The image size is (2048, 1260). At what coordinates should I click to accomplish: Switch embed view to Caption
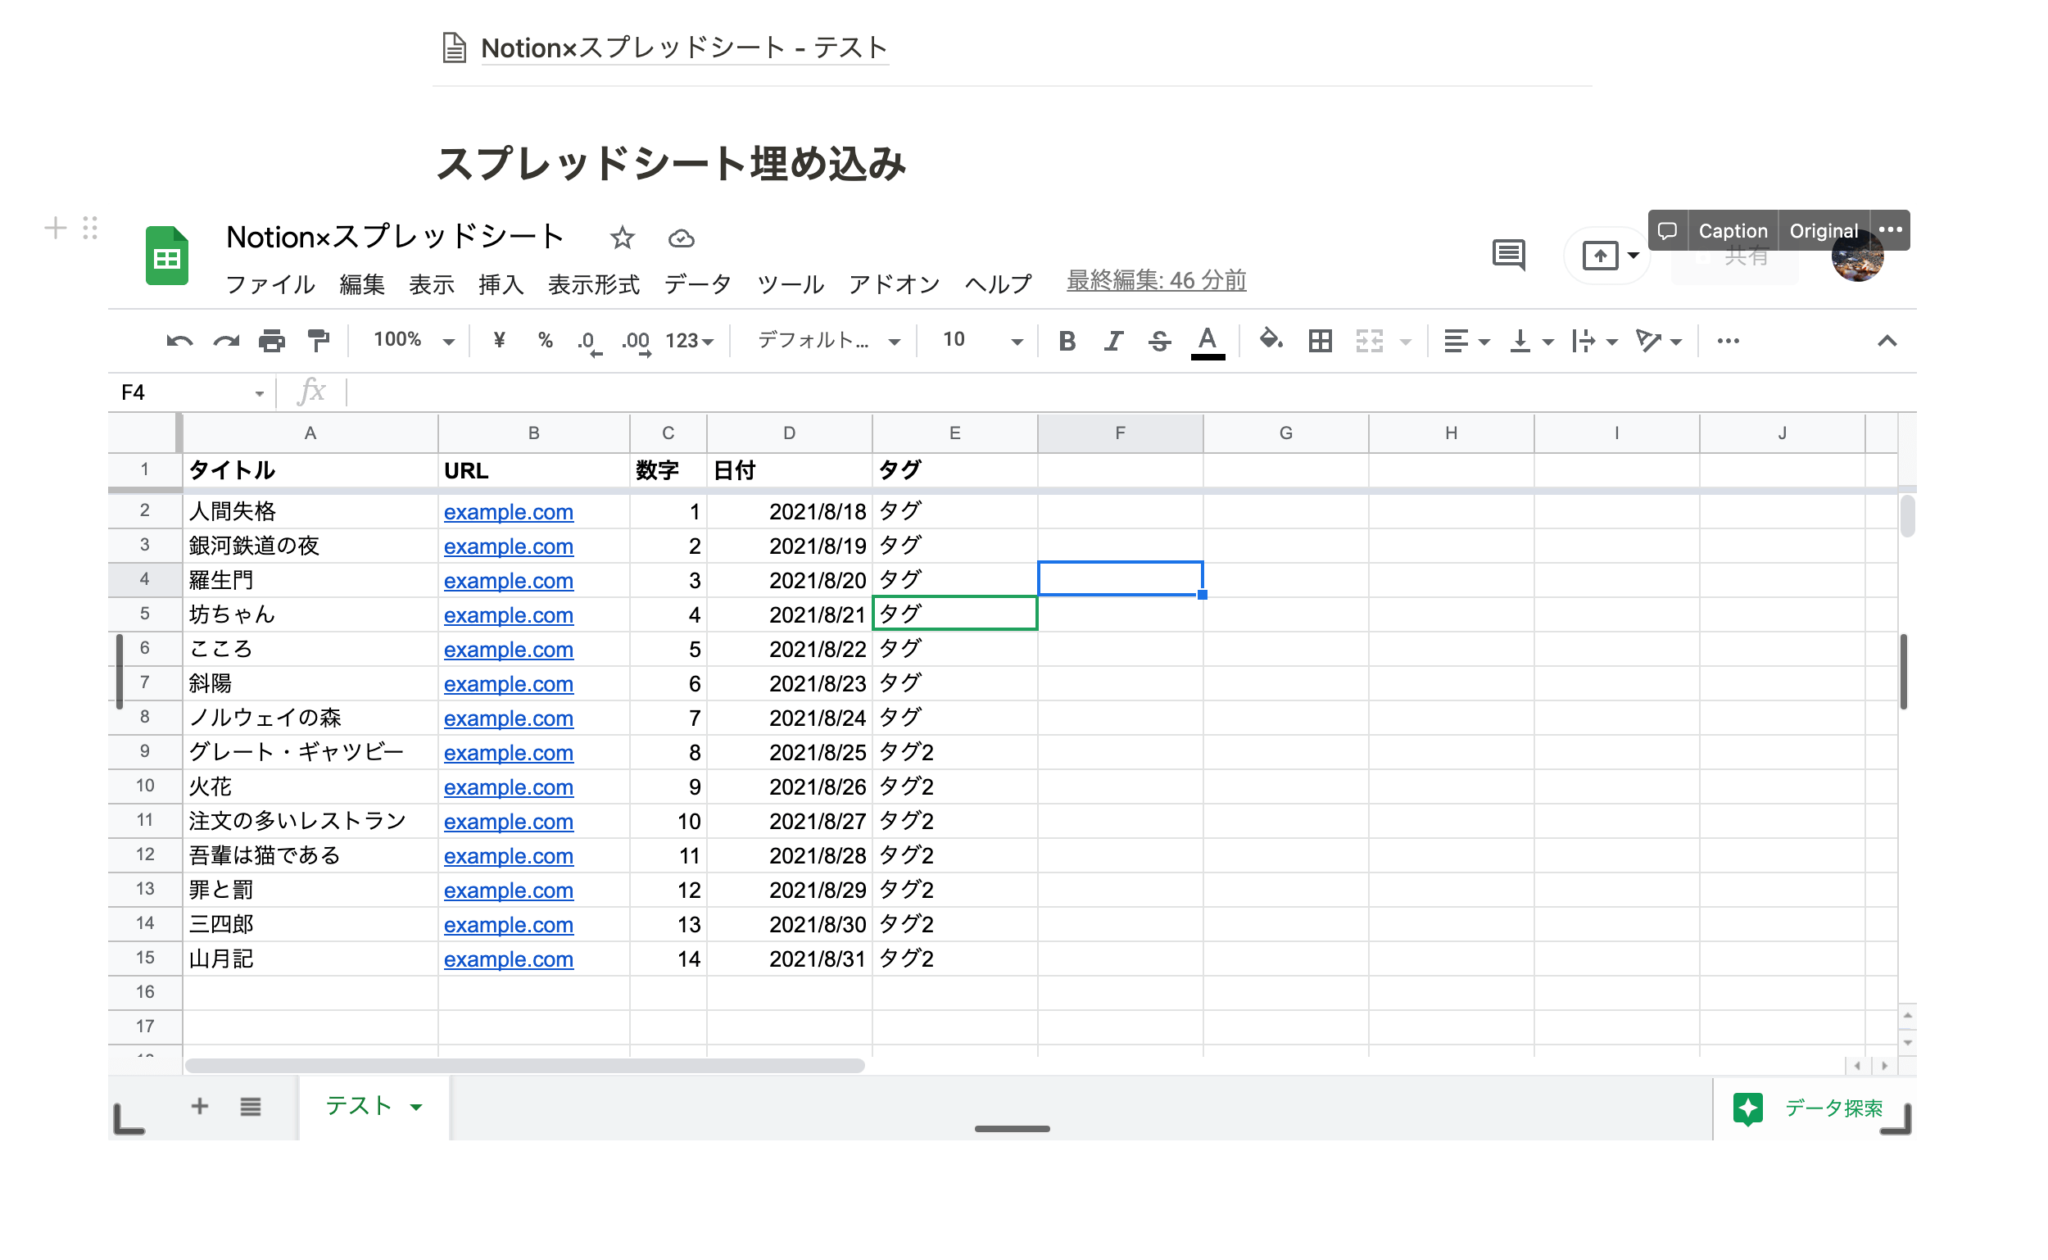[1732, 230]
